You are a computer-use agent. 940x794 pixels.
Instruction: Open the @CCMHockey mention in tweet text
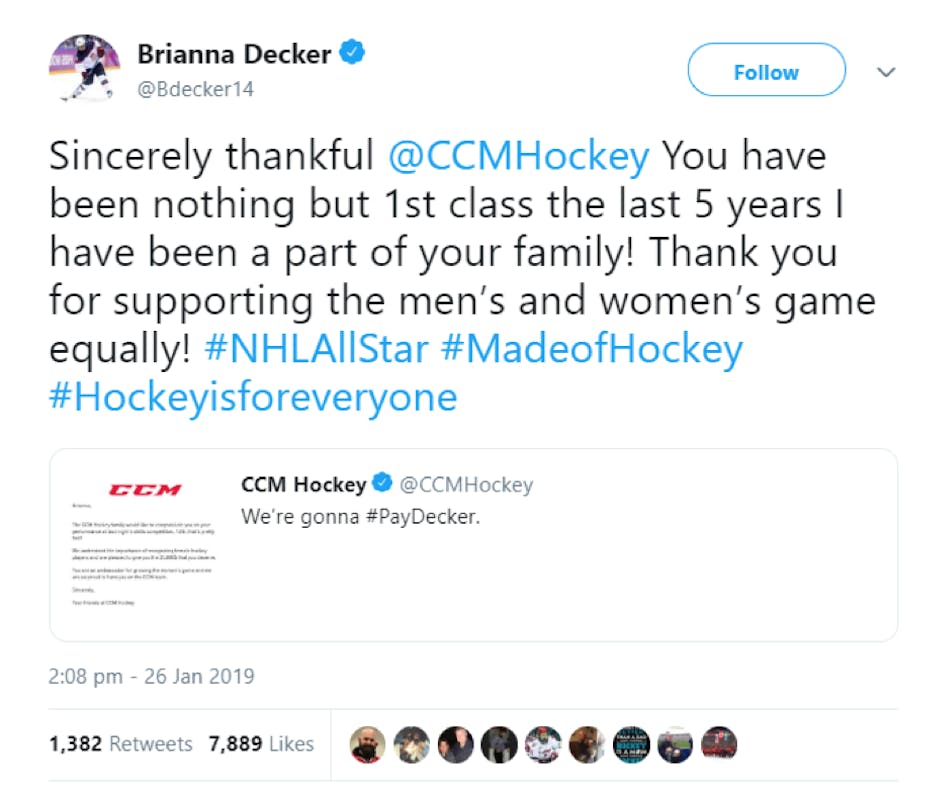(519, 156)
